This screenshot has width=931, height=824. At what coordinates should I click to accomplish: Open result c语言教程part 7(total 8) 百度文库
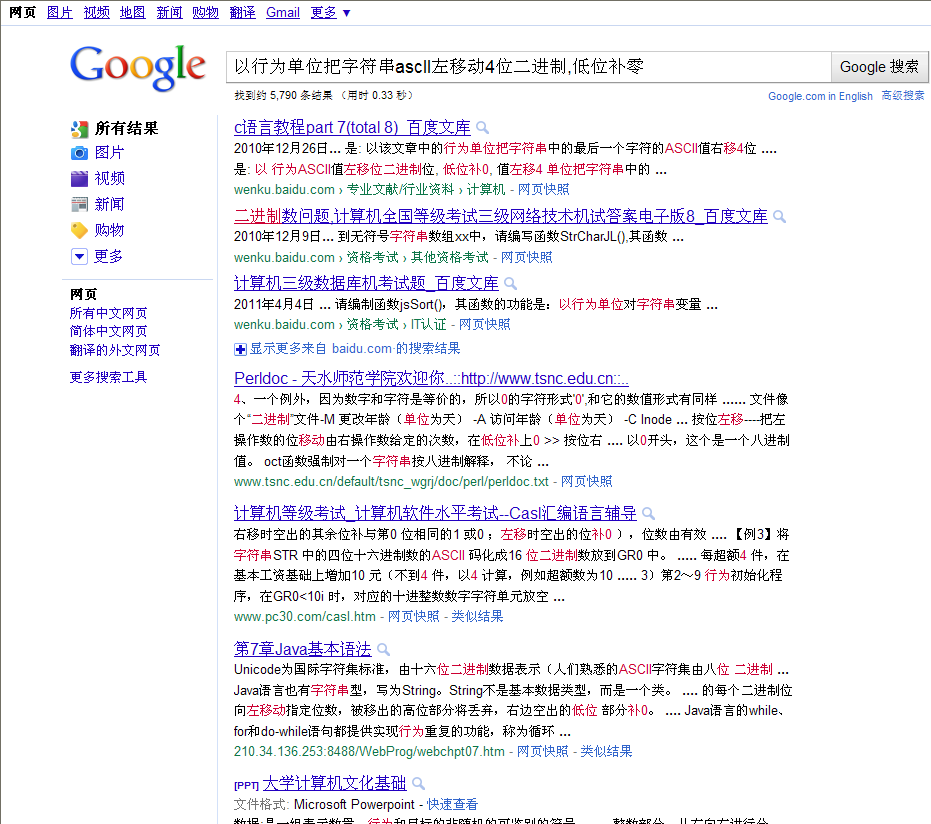352,128
